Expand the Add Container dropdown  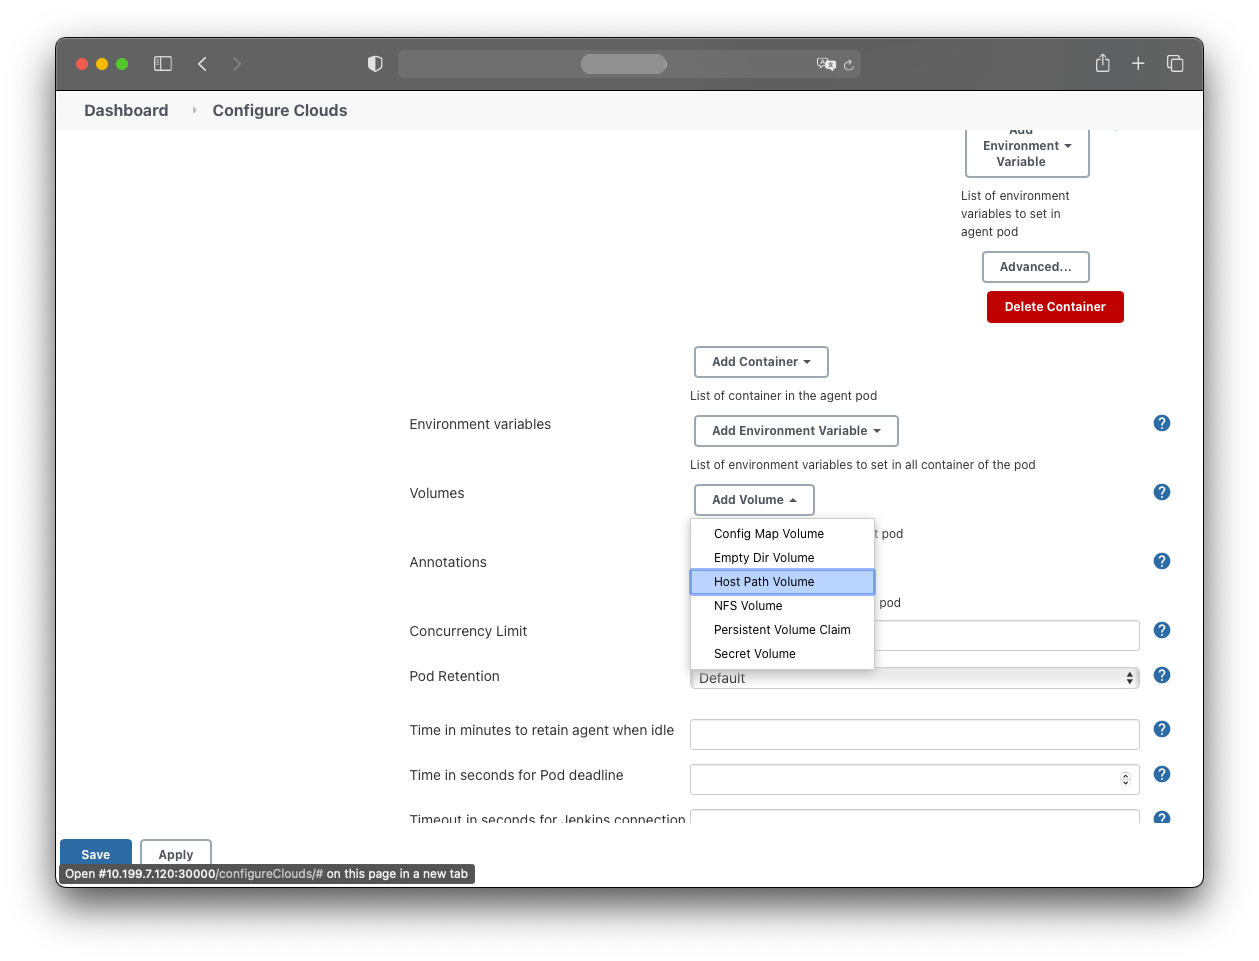(x=761, y=362)
